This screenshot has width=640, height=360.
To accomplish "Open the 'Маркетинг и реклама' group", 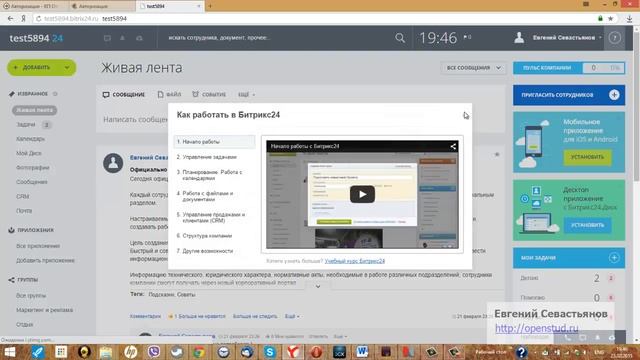I will [x=44, y=310].
